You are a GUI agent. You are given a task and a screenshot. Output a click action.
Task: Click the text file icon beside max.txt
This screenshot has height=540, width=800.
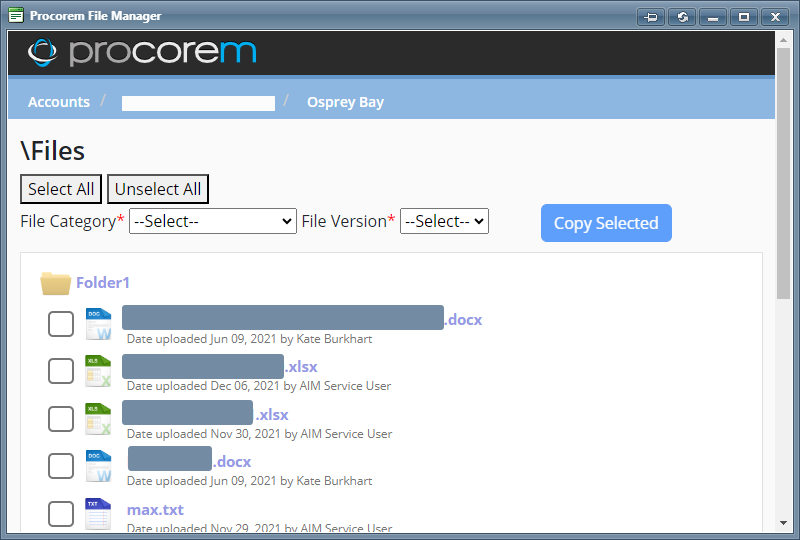98,514
